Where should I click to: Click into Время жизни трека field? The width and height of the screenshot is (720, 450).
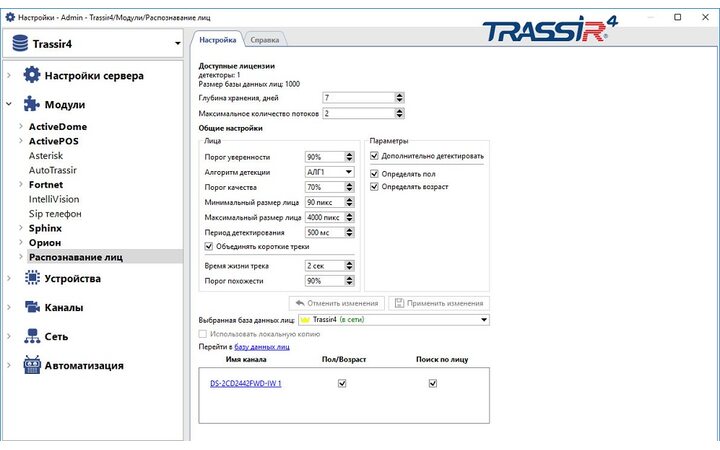coord(325,266)
